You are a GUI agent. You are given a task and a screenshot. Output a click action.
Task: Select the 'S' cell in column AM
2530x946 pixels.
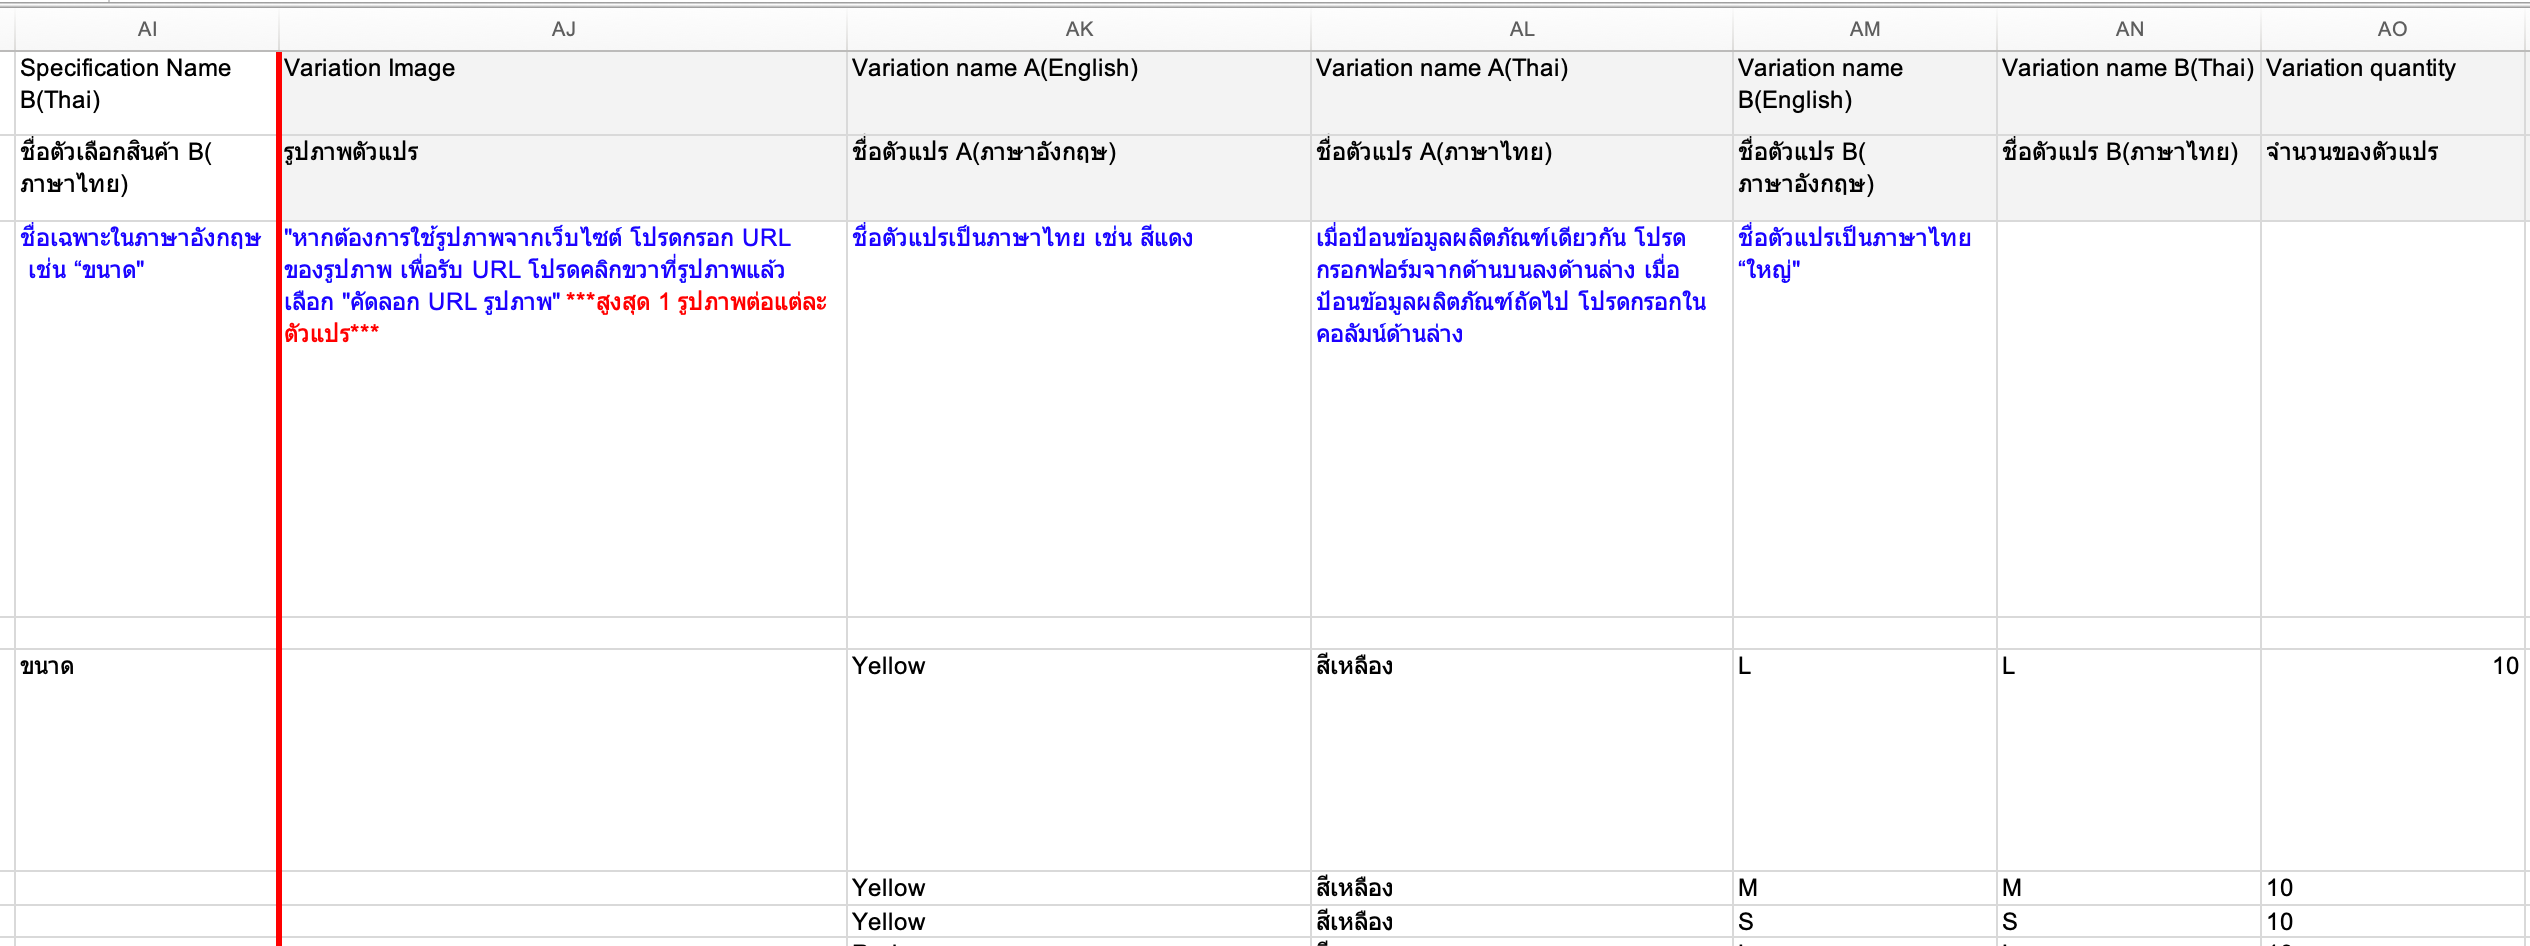(x=1865, y=922)
